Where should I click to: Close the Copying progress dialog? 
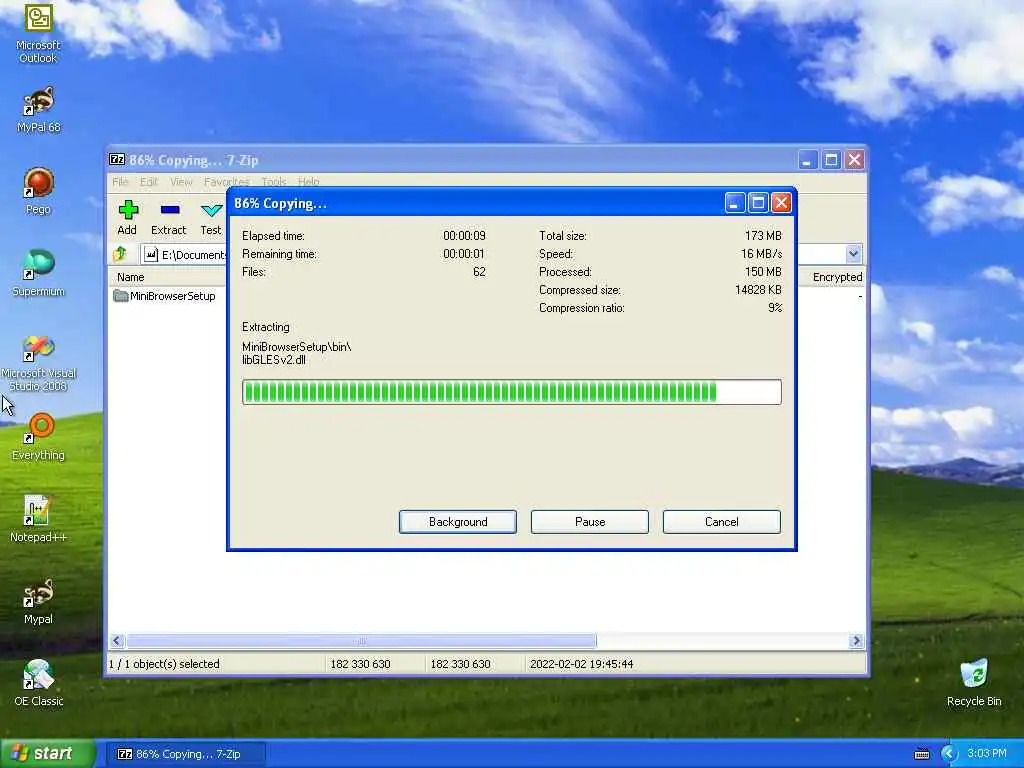781,203
